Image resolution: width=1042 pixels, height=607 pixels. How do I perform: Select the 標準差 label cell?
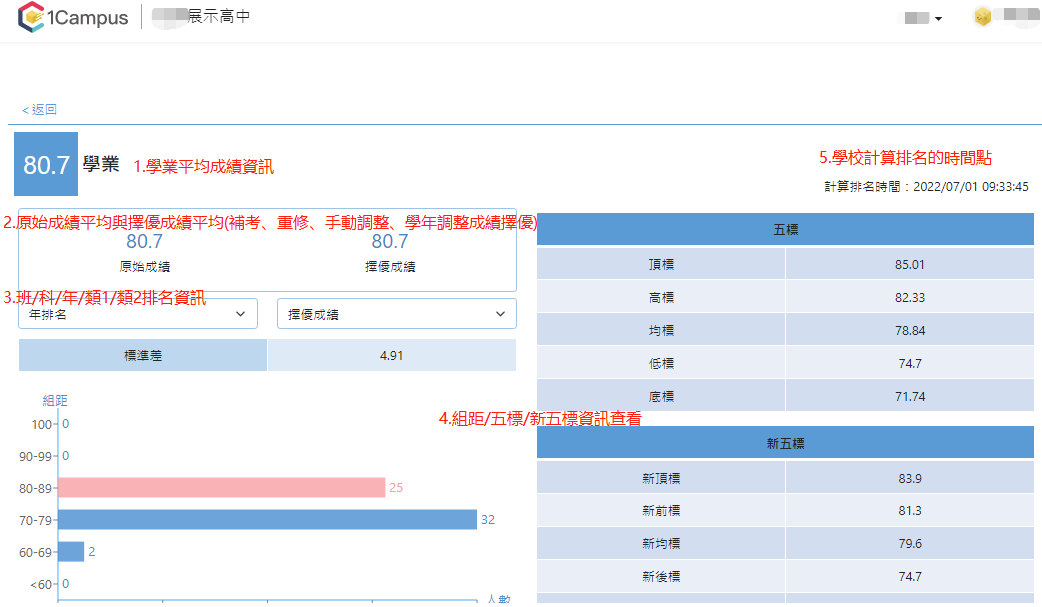143,356
